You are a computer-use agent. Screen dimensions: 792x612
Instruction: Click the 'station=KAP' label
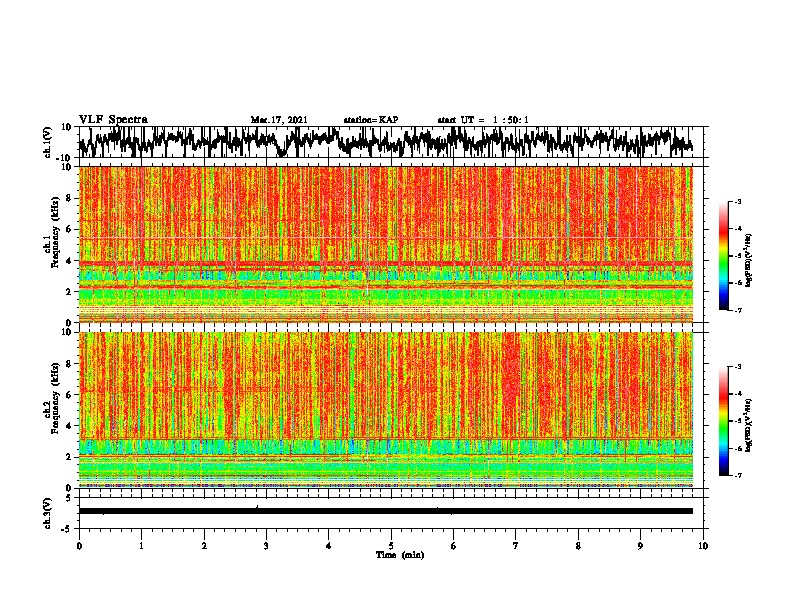(371, 120)
